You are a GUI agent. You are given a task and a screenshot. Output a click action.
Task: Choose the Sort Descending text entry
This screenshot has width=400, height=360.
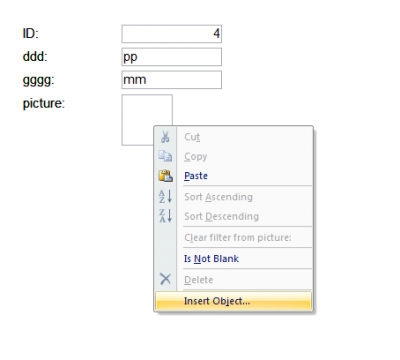[221, 216]
